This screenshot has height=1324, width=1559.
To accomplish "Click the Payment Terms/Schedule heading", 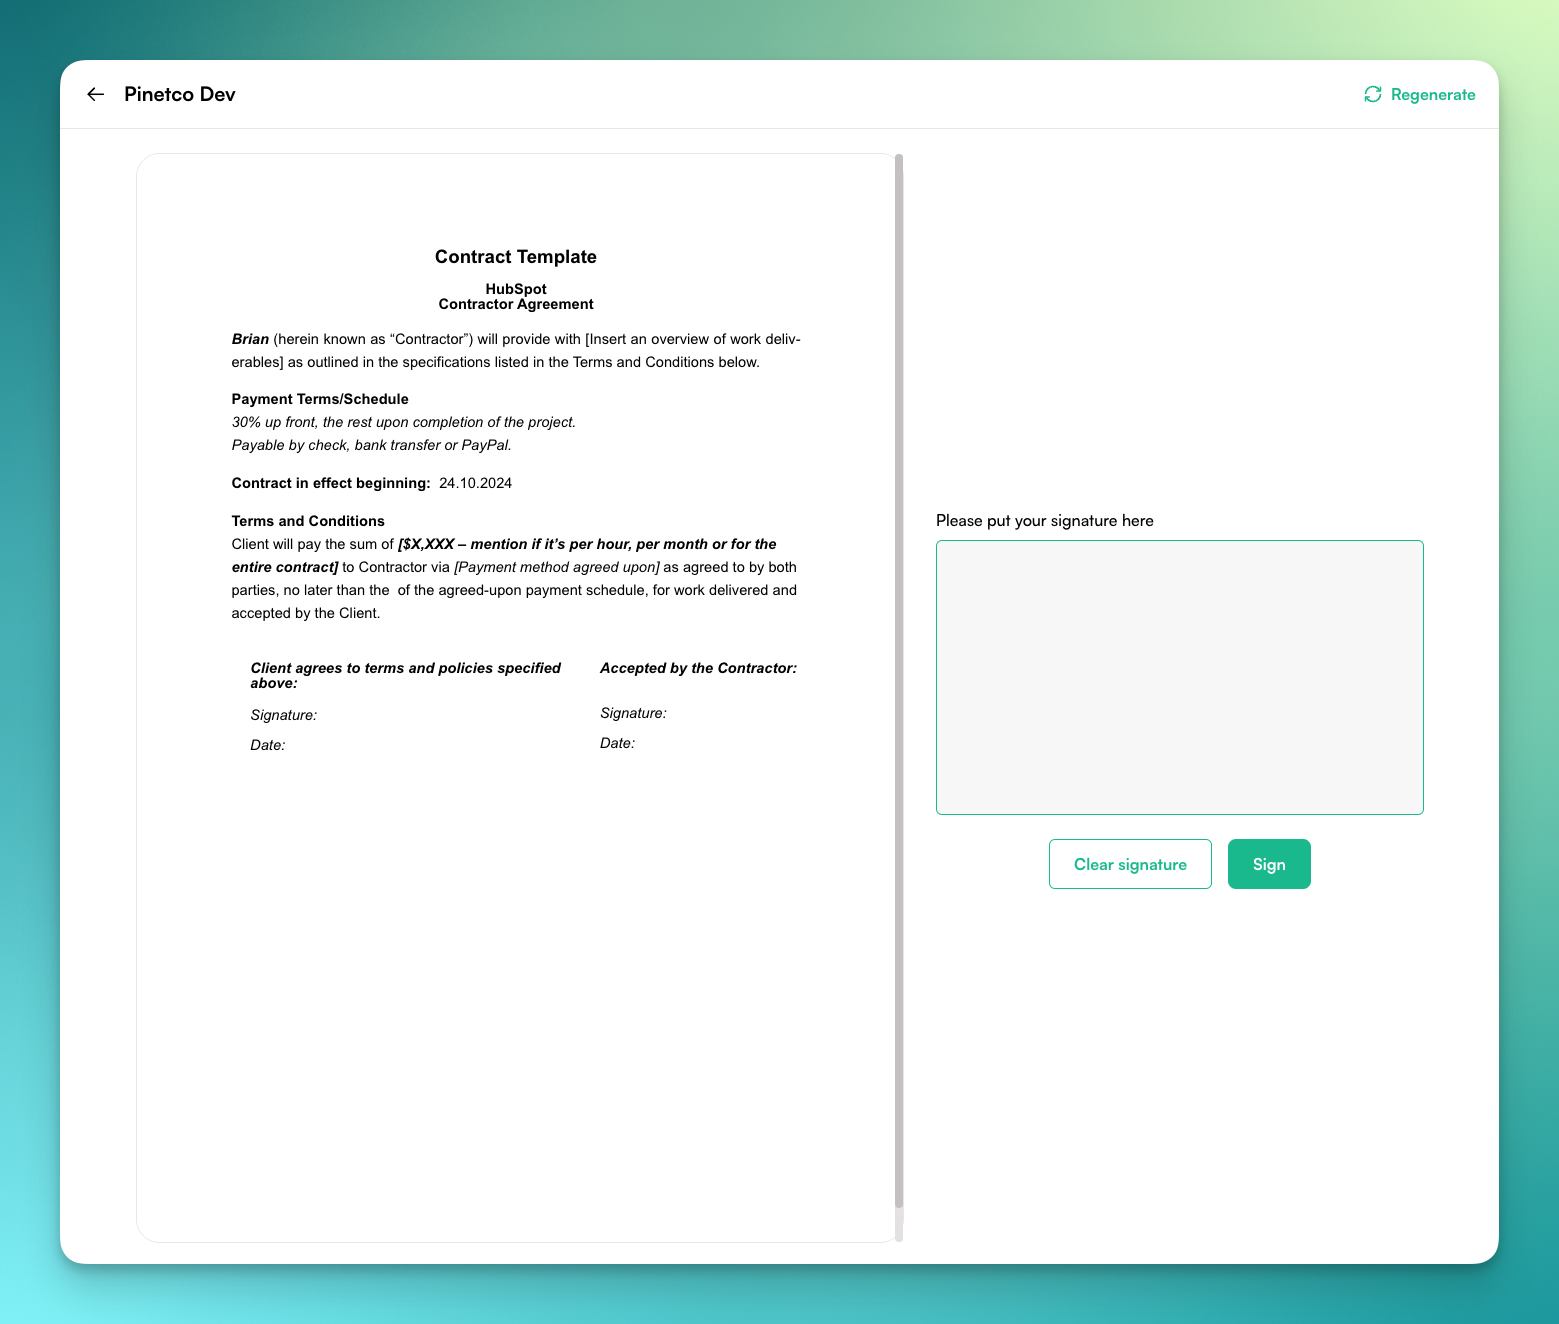I will pyautogui.click(x=320, y=399).
